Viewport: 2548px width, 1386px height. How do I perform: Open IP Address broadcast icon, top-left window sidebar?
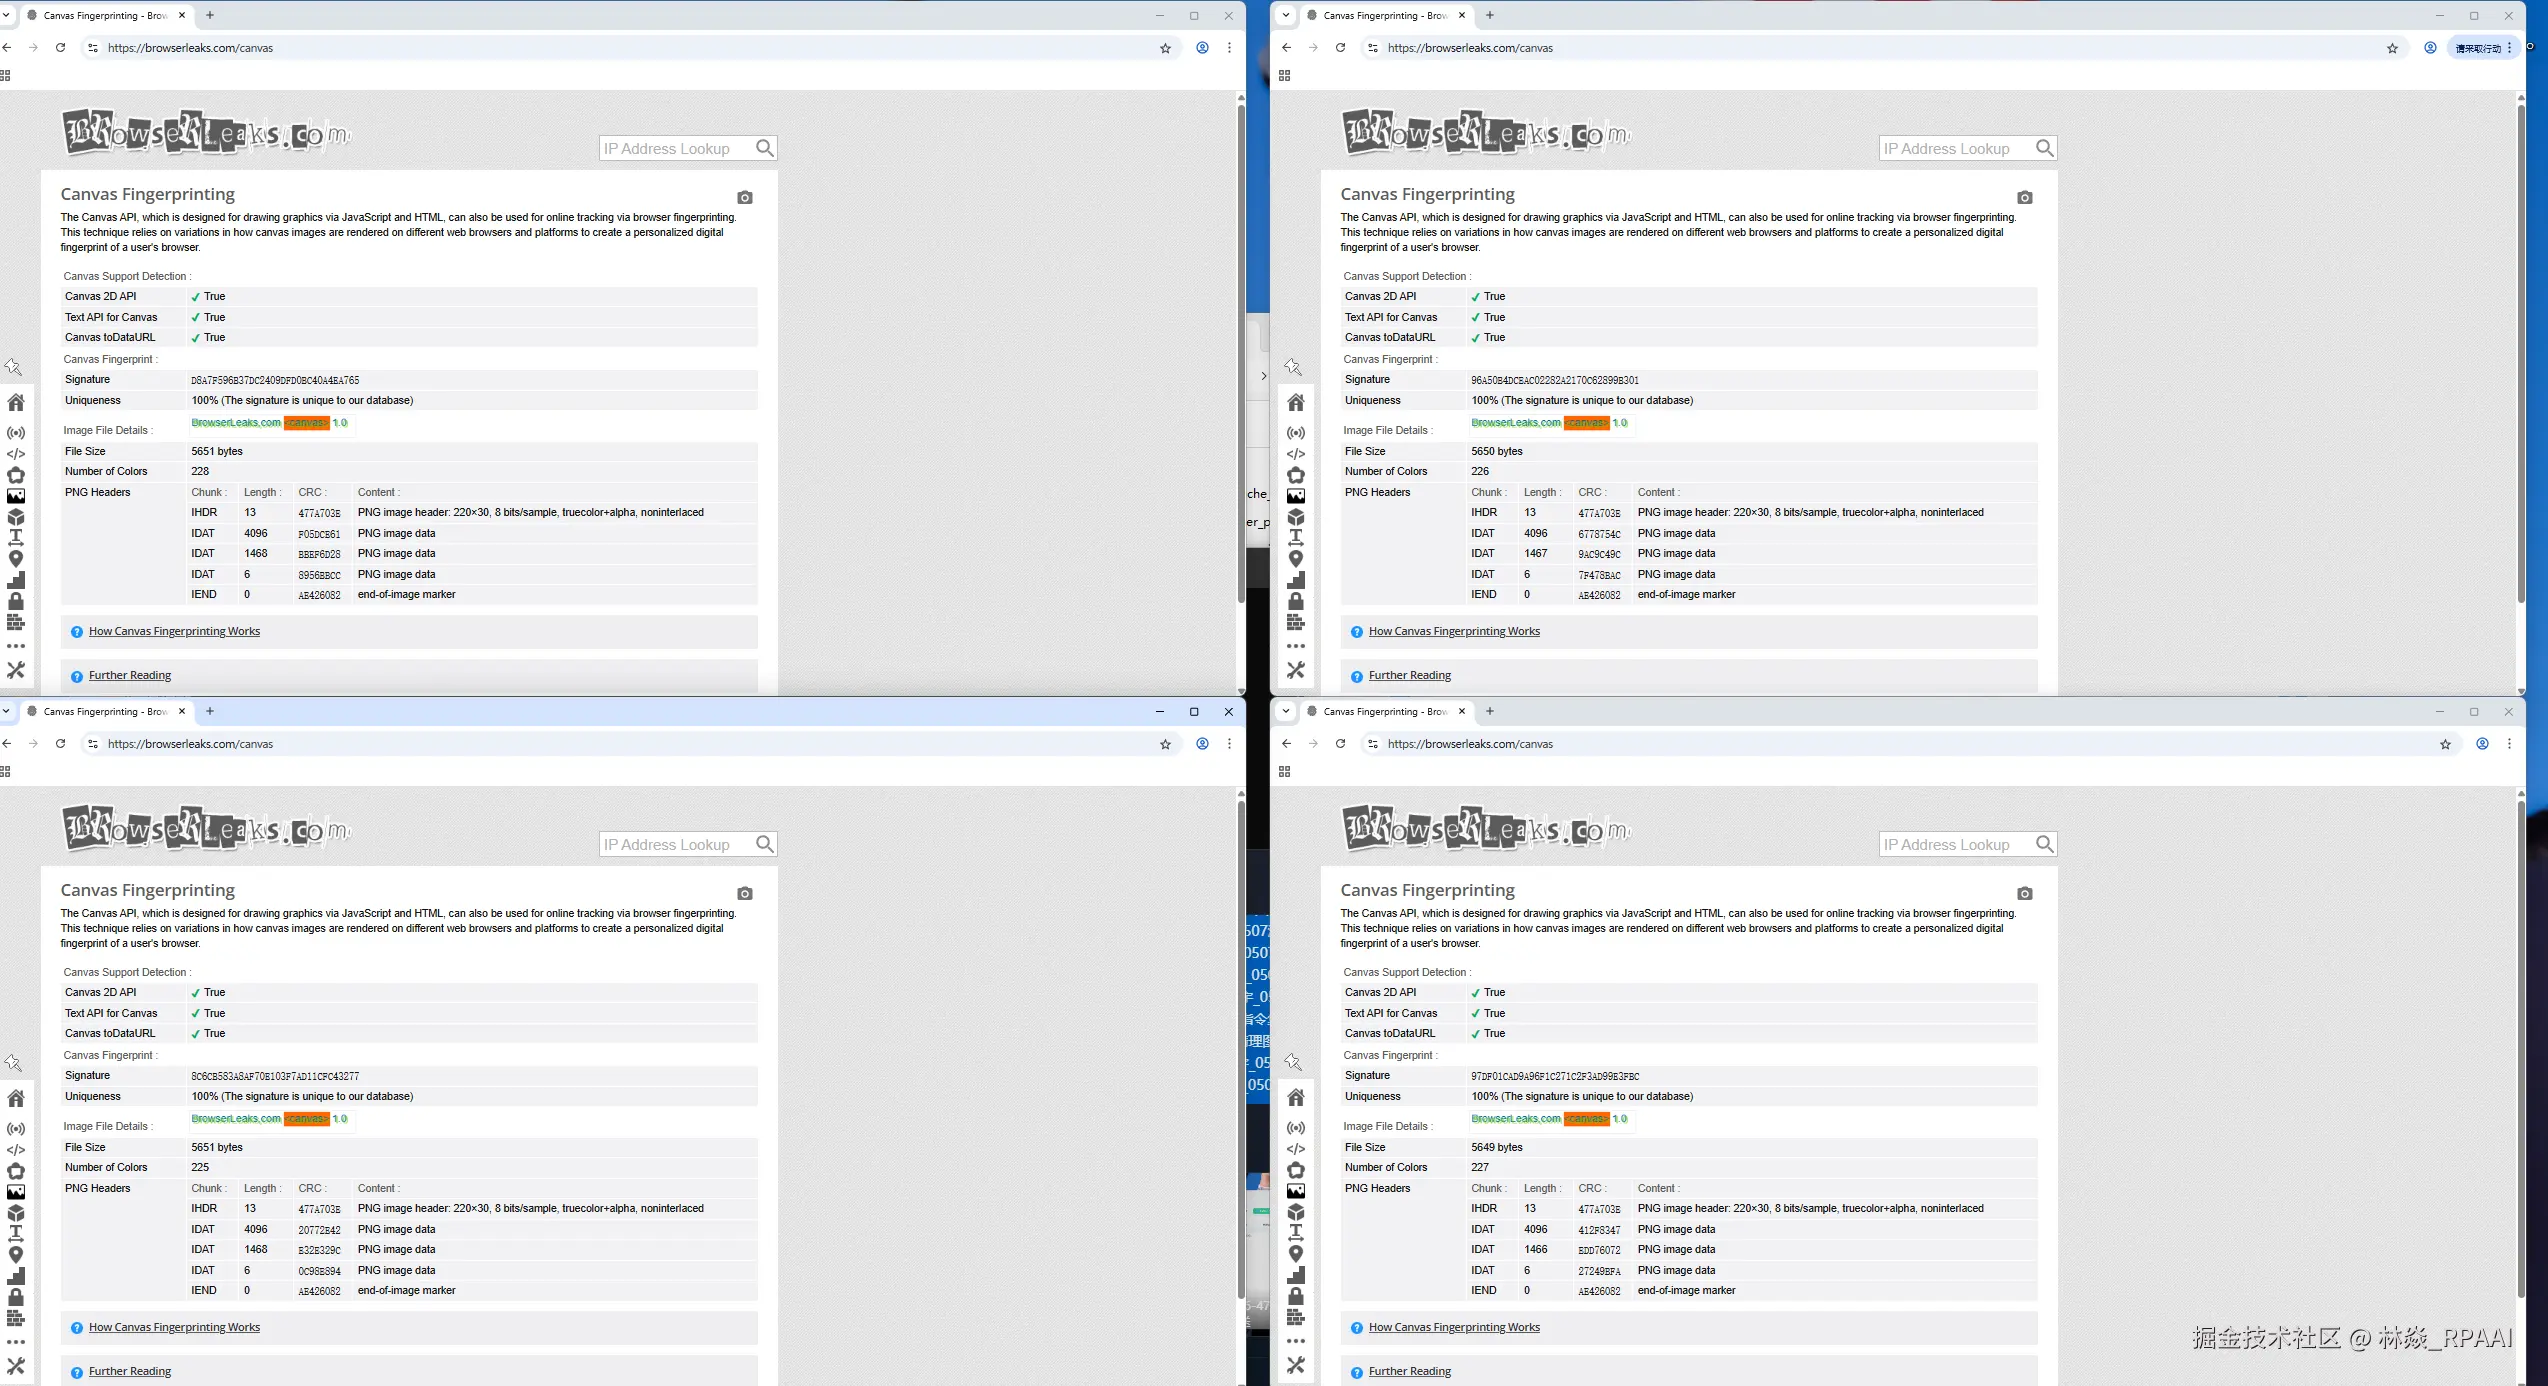tap(16, 433)
